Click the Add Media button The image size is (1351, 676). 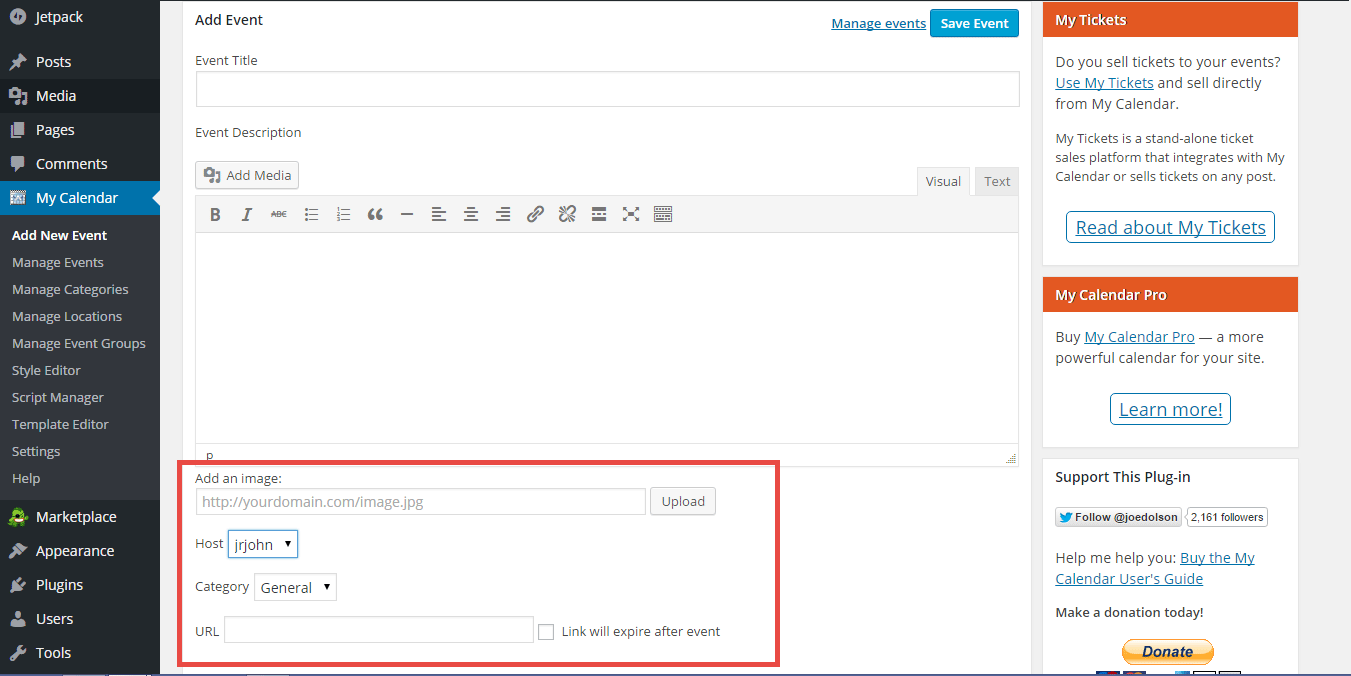(247, 175)
